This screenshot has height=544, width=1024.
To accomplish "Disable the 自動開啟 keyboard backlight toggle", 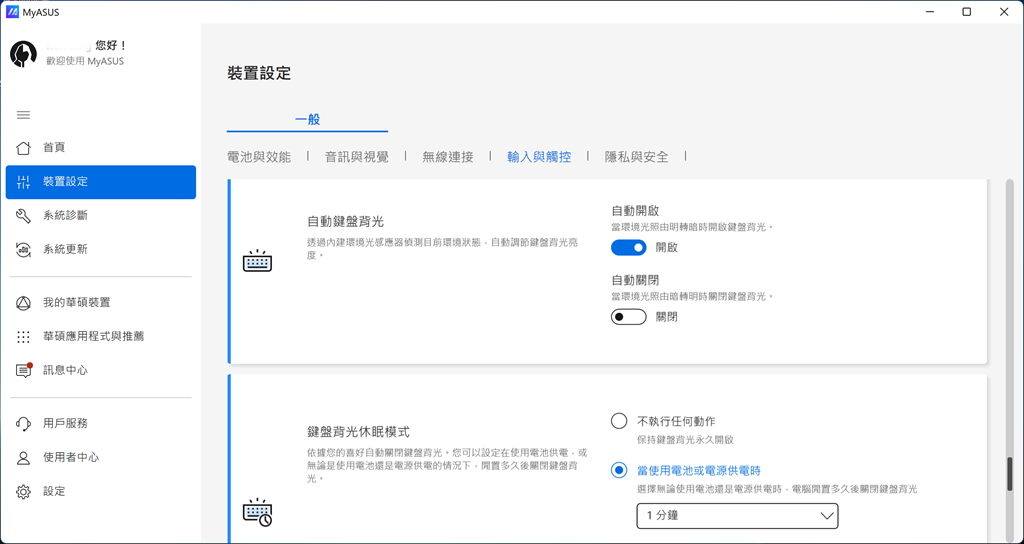I will 629,247.
